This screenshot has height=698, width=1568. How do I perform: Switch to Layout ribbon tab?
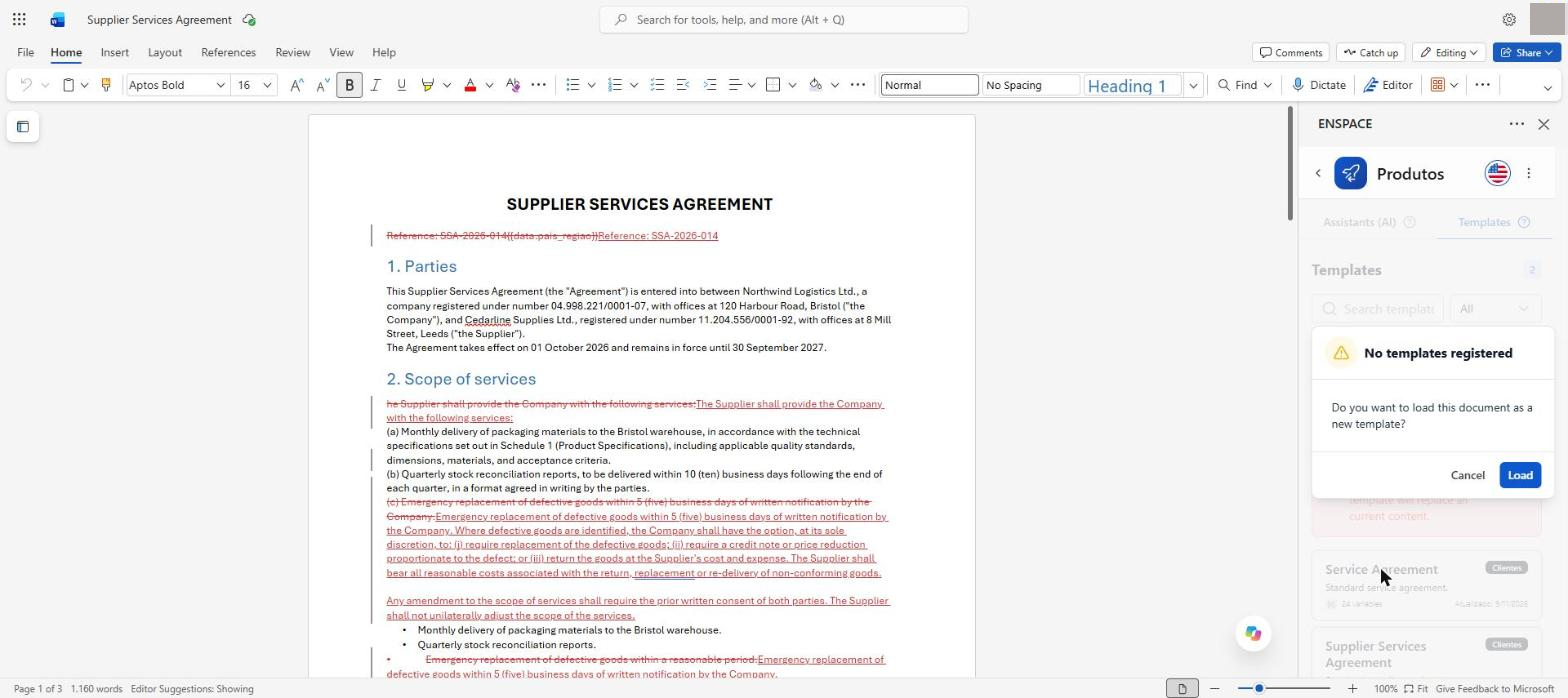point(165,52)
